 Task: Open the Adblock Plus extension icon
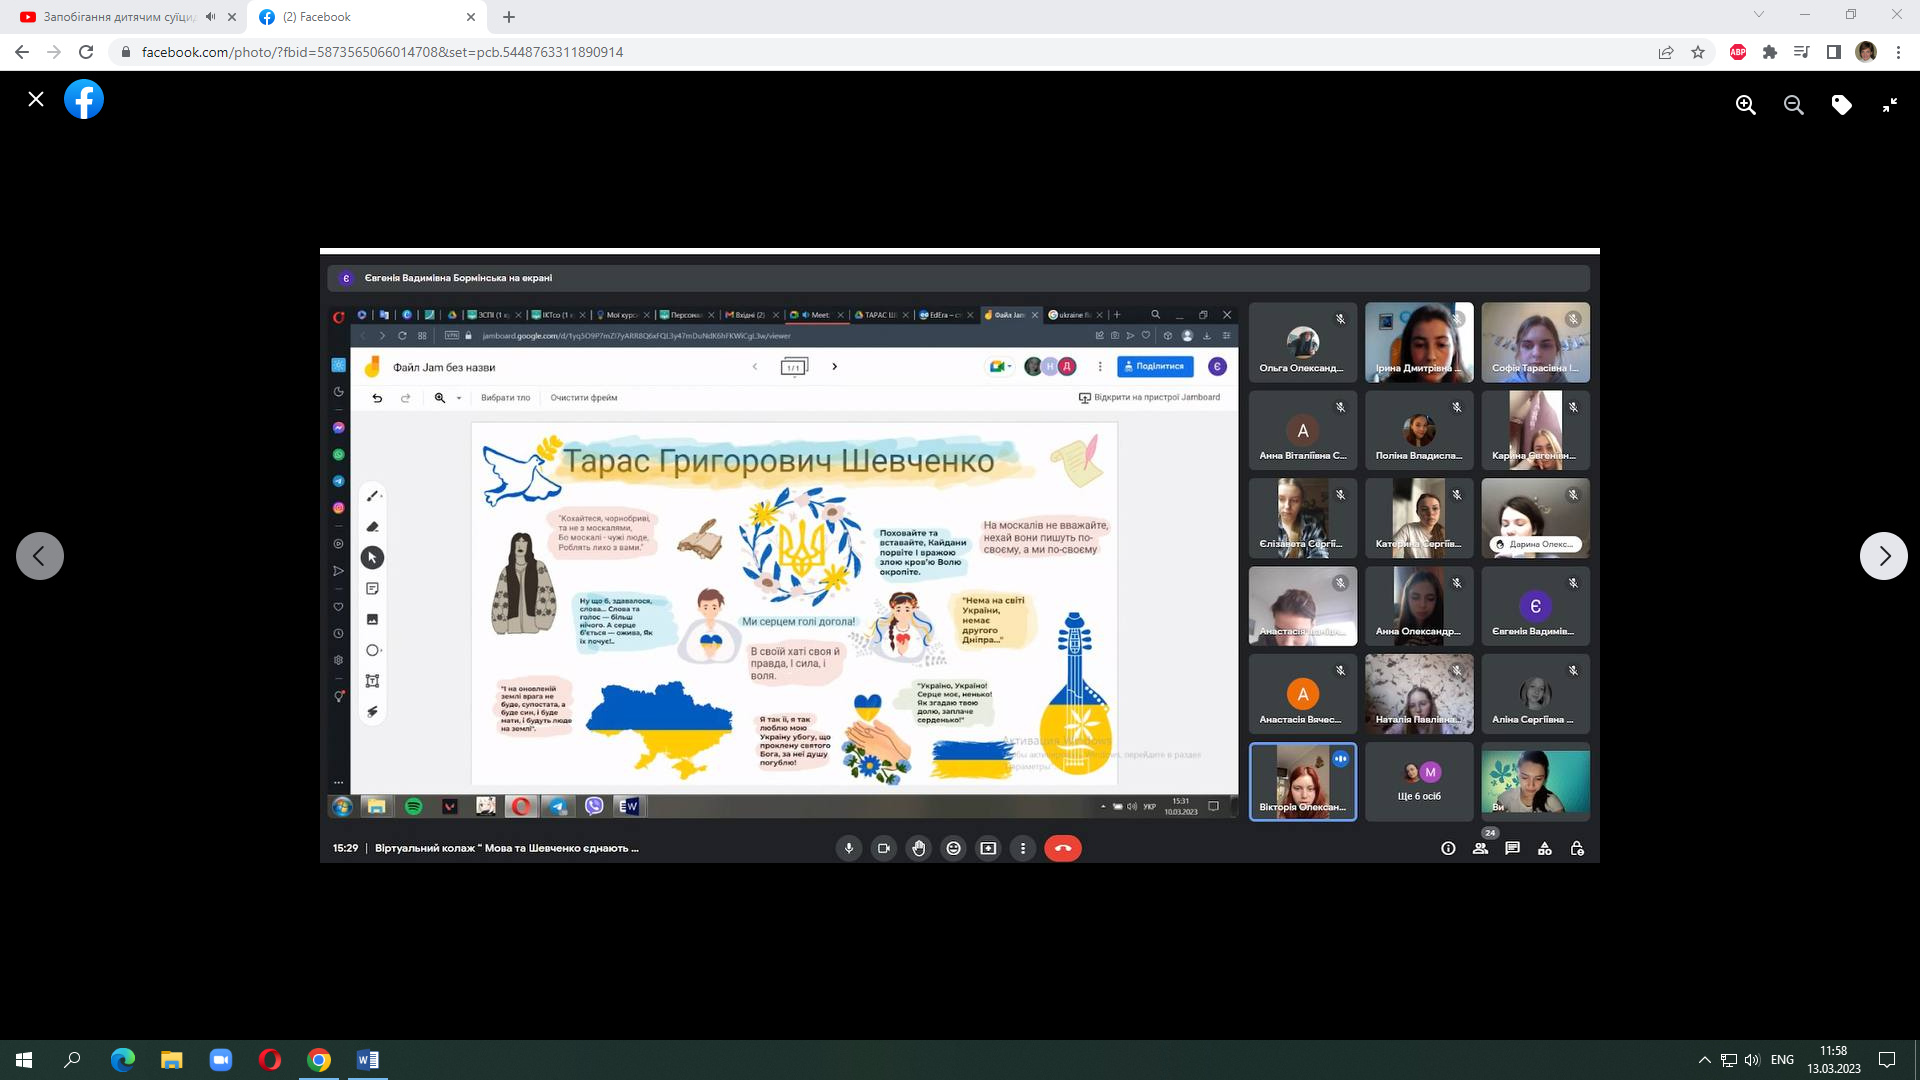point(1738,52)
